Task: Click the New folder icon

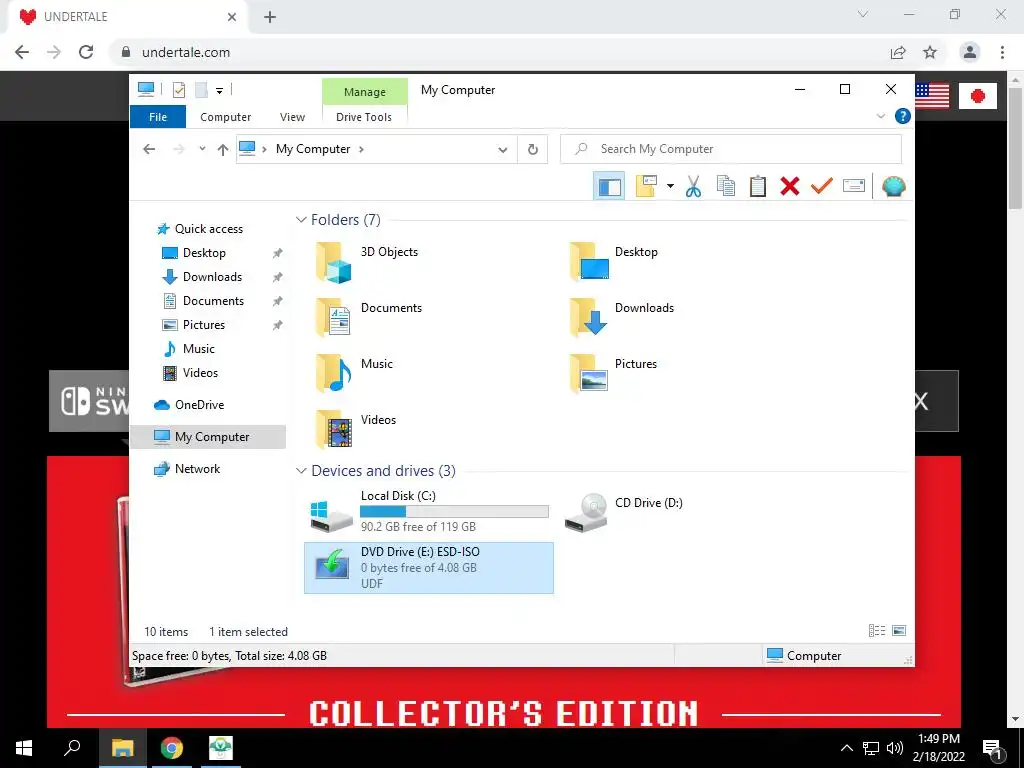Action: [646, 187]
